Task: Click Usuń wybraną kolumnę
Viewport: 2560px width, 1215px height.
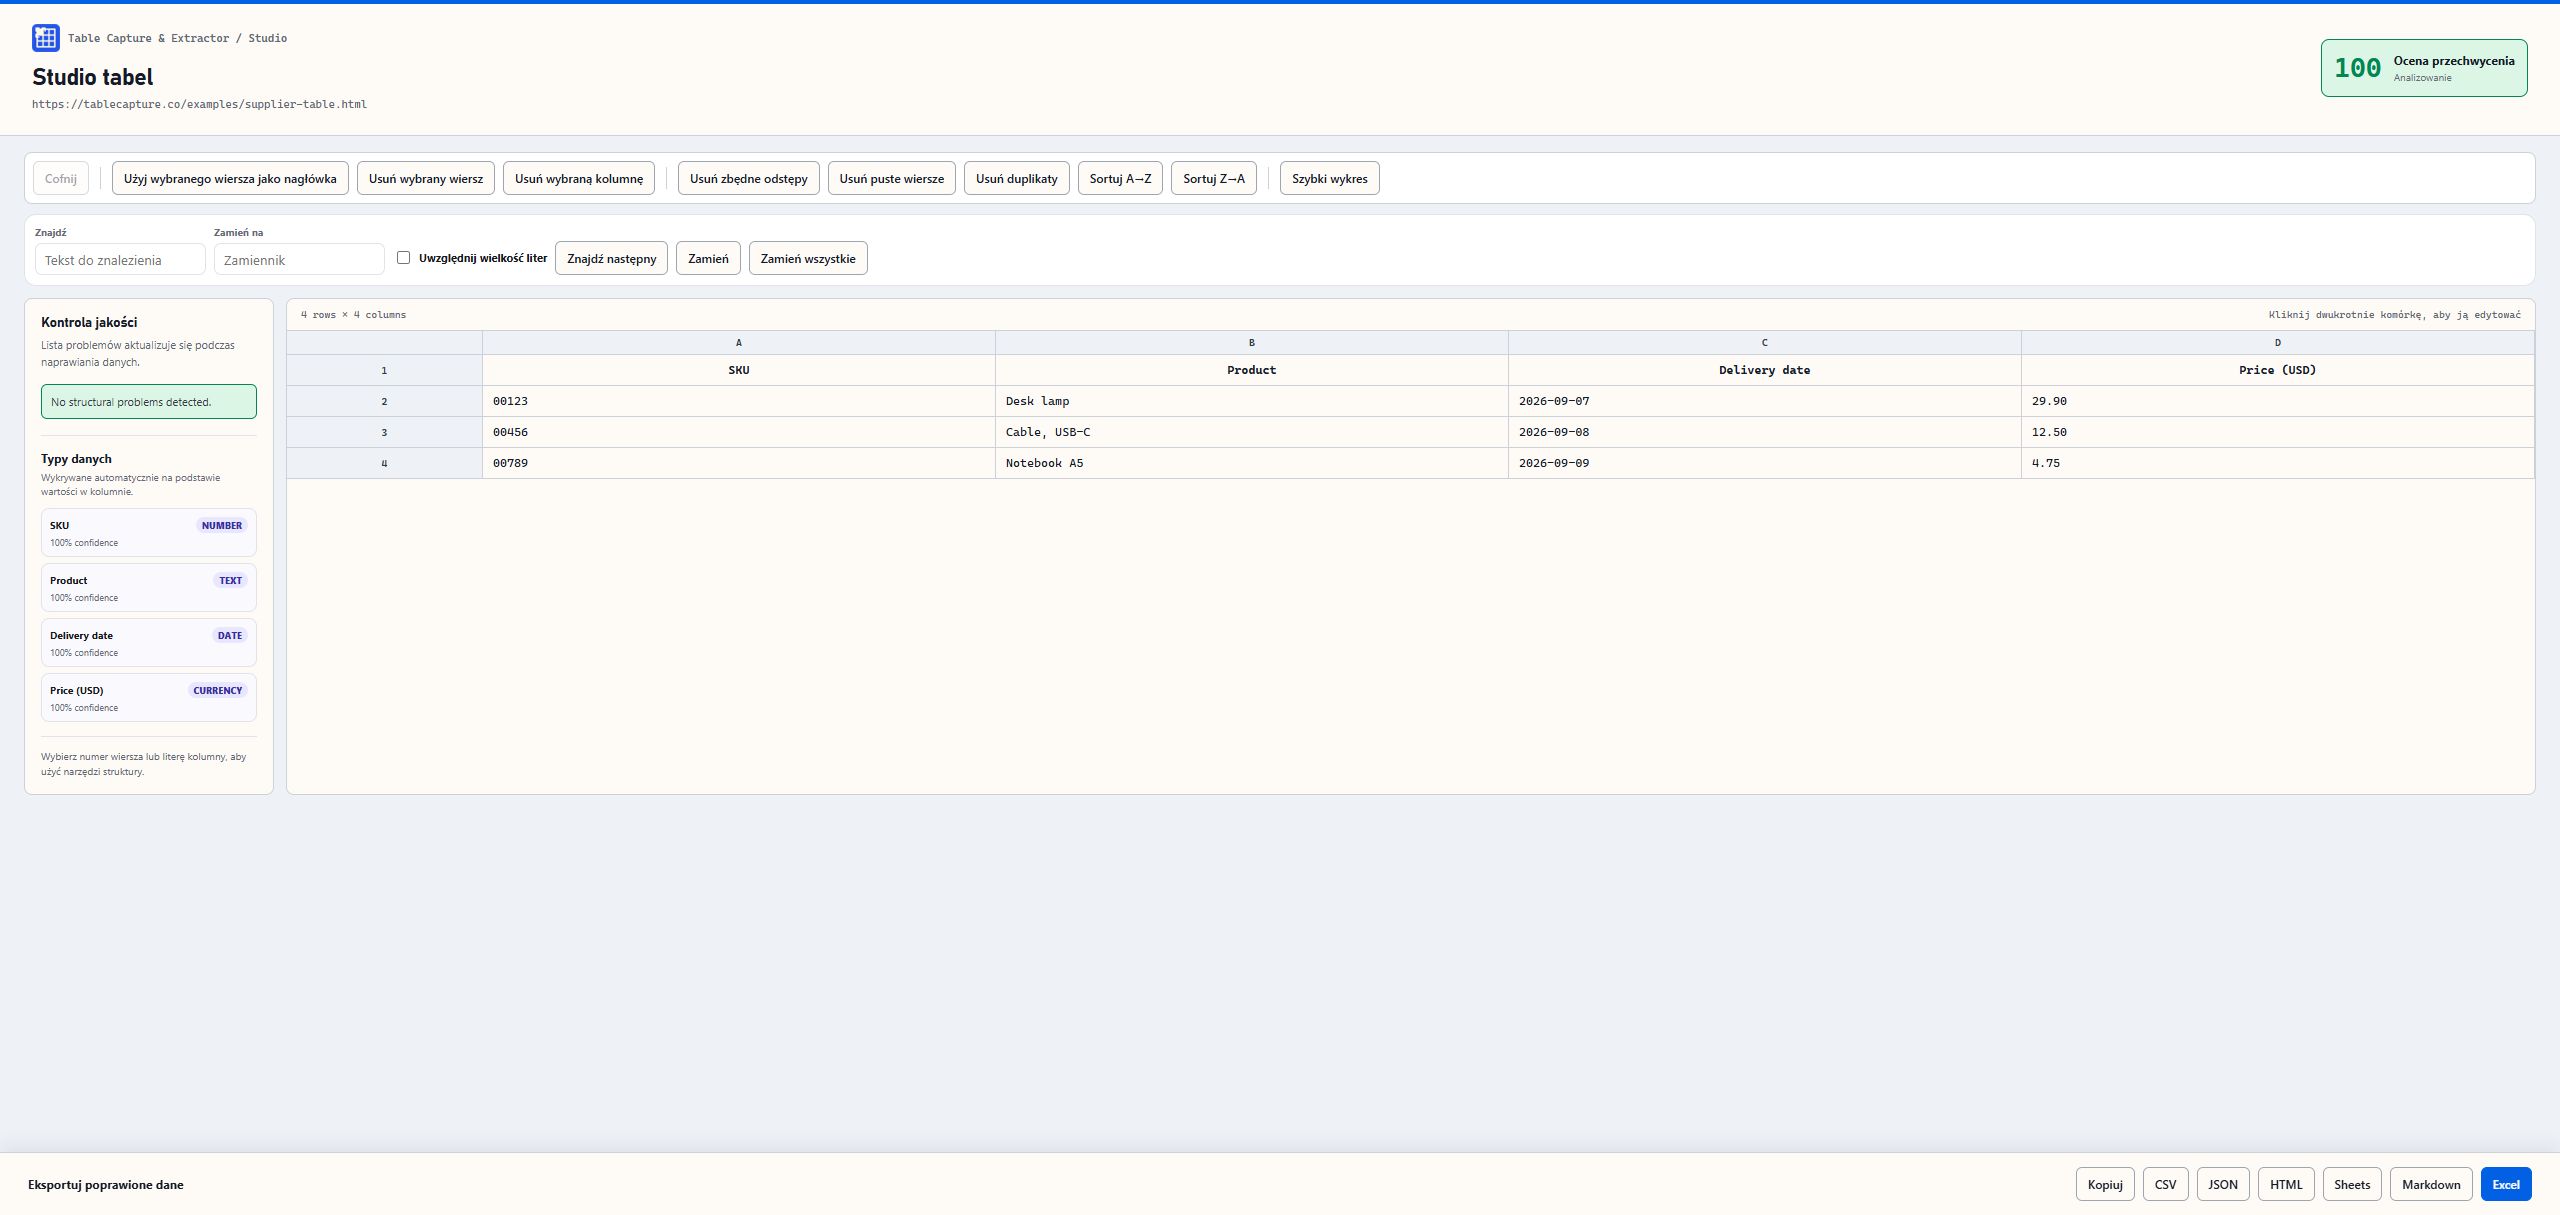Action: [579, 179]
